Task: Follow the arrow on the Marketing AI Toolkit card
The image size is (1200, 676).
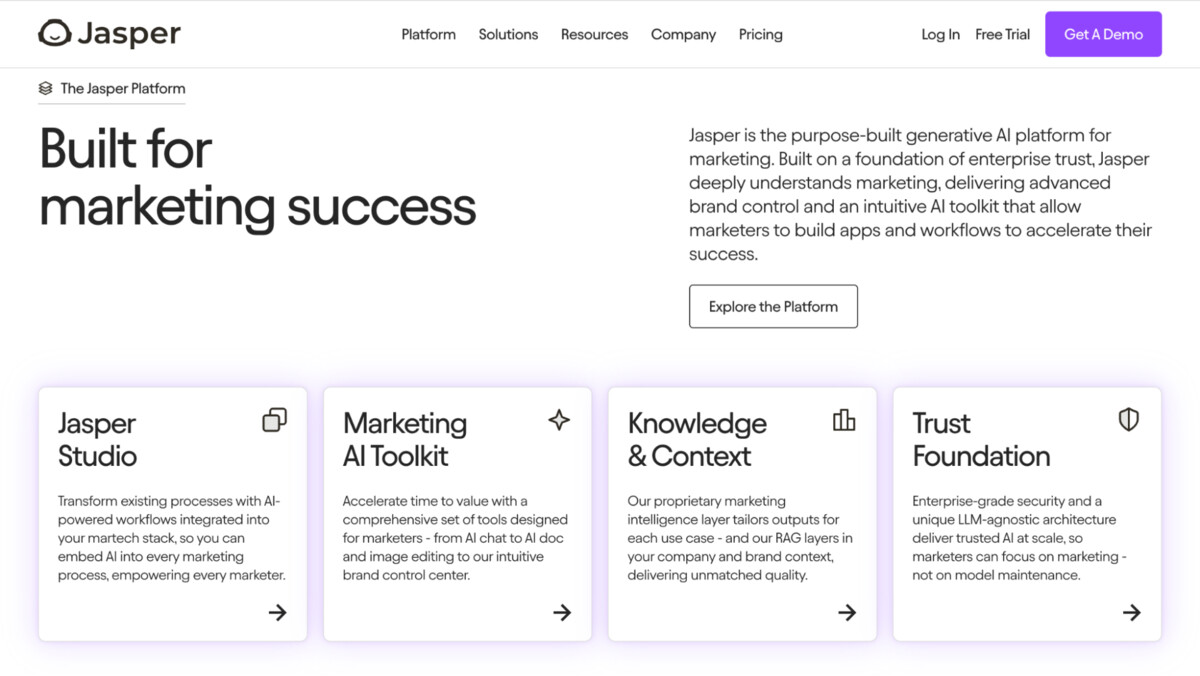Action: pos(563,612)
